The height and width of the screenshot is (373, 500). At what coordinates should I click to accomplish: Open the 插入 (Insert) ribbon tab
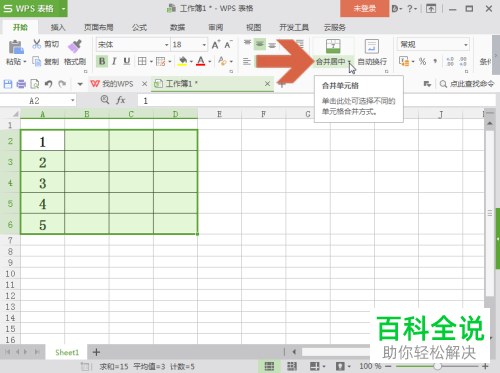click(x=58, y=27)
